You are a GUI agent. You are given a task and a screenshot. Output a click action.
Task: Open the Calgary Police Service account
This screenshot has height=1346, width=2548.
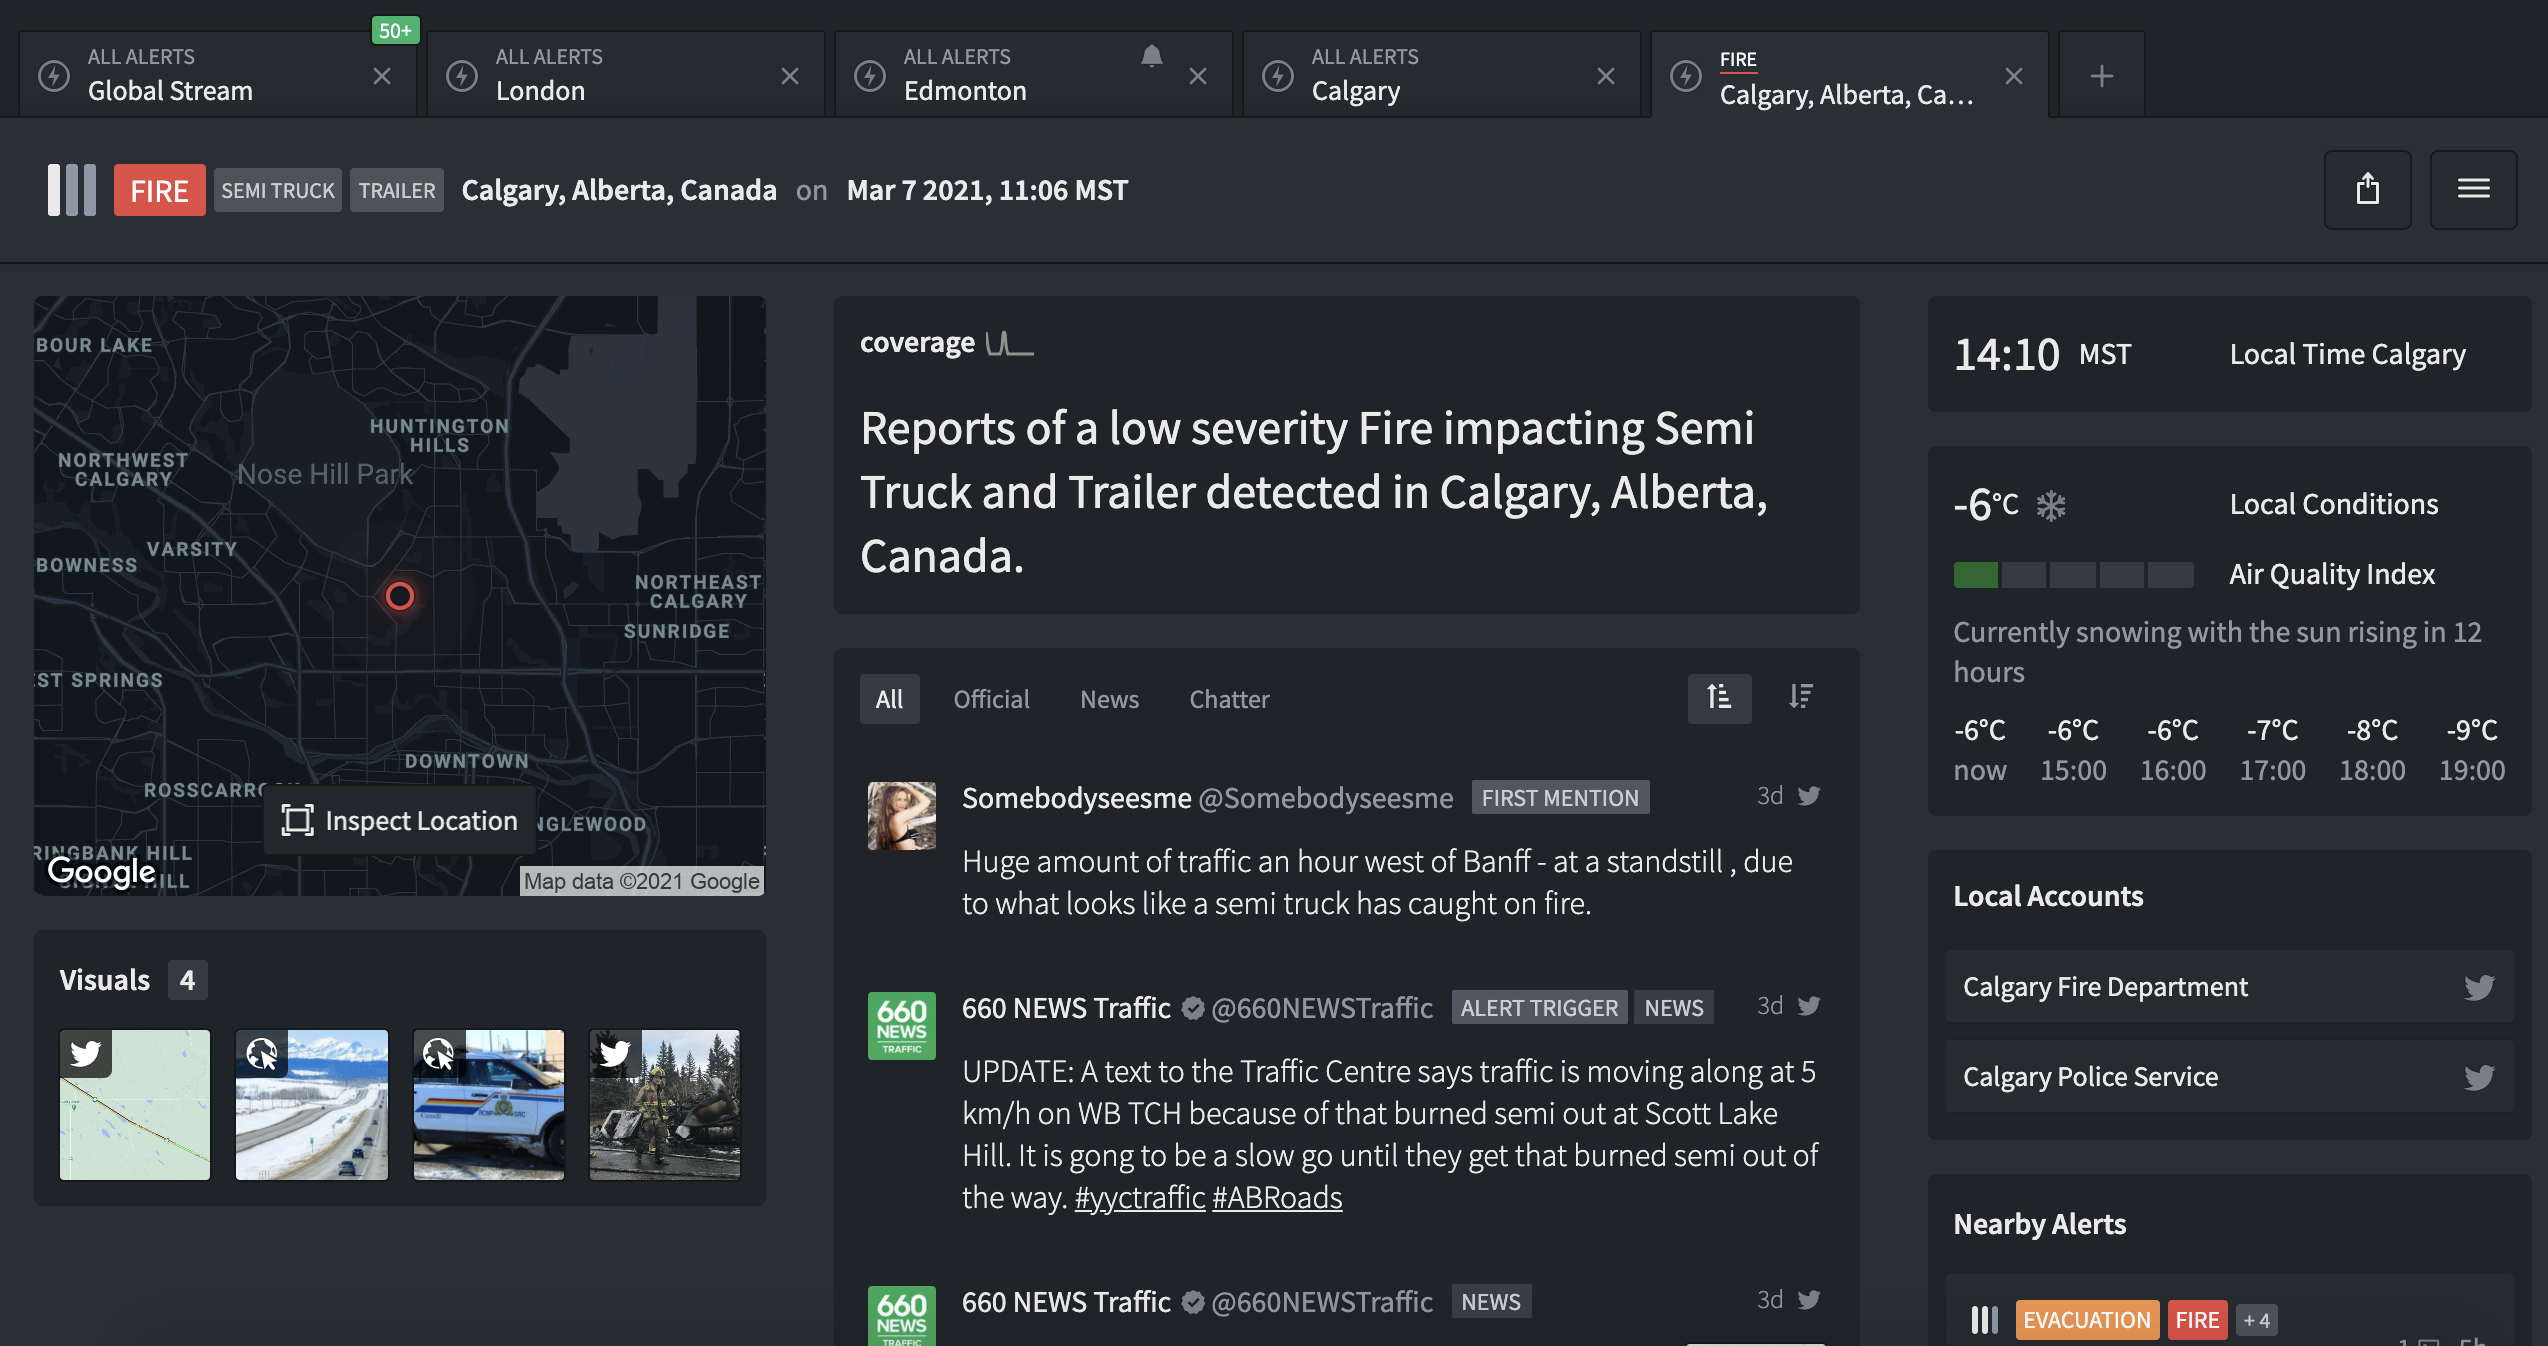click(x=2229, y=1076)
